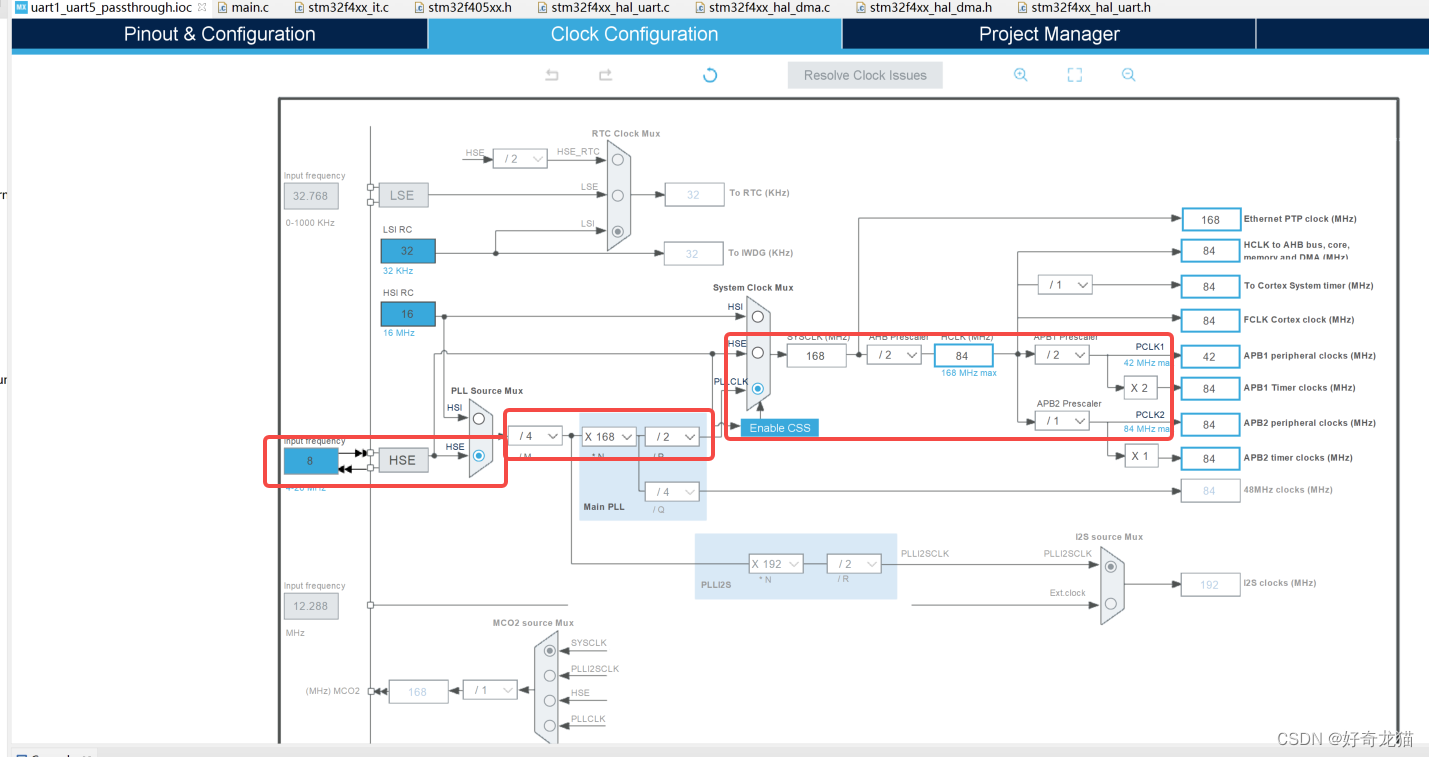Zoom in on the clock diagram
1429x757 pixels.
[x=1020, y=75]
